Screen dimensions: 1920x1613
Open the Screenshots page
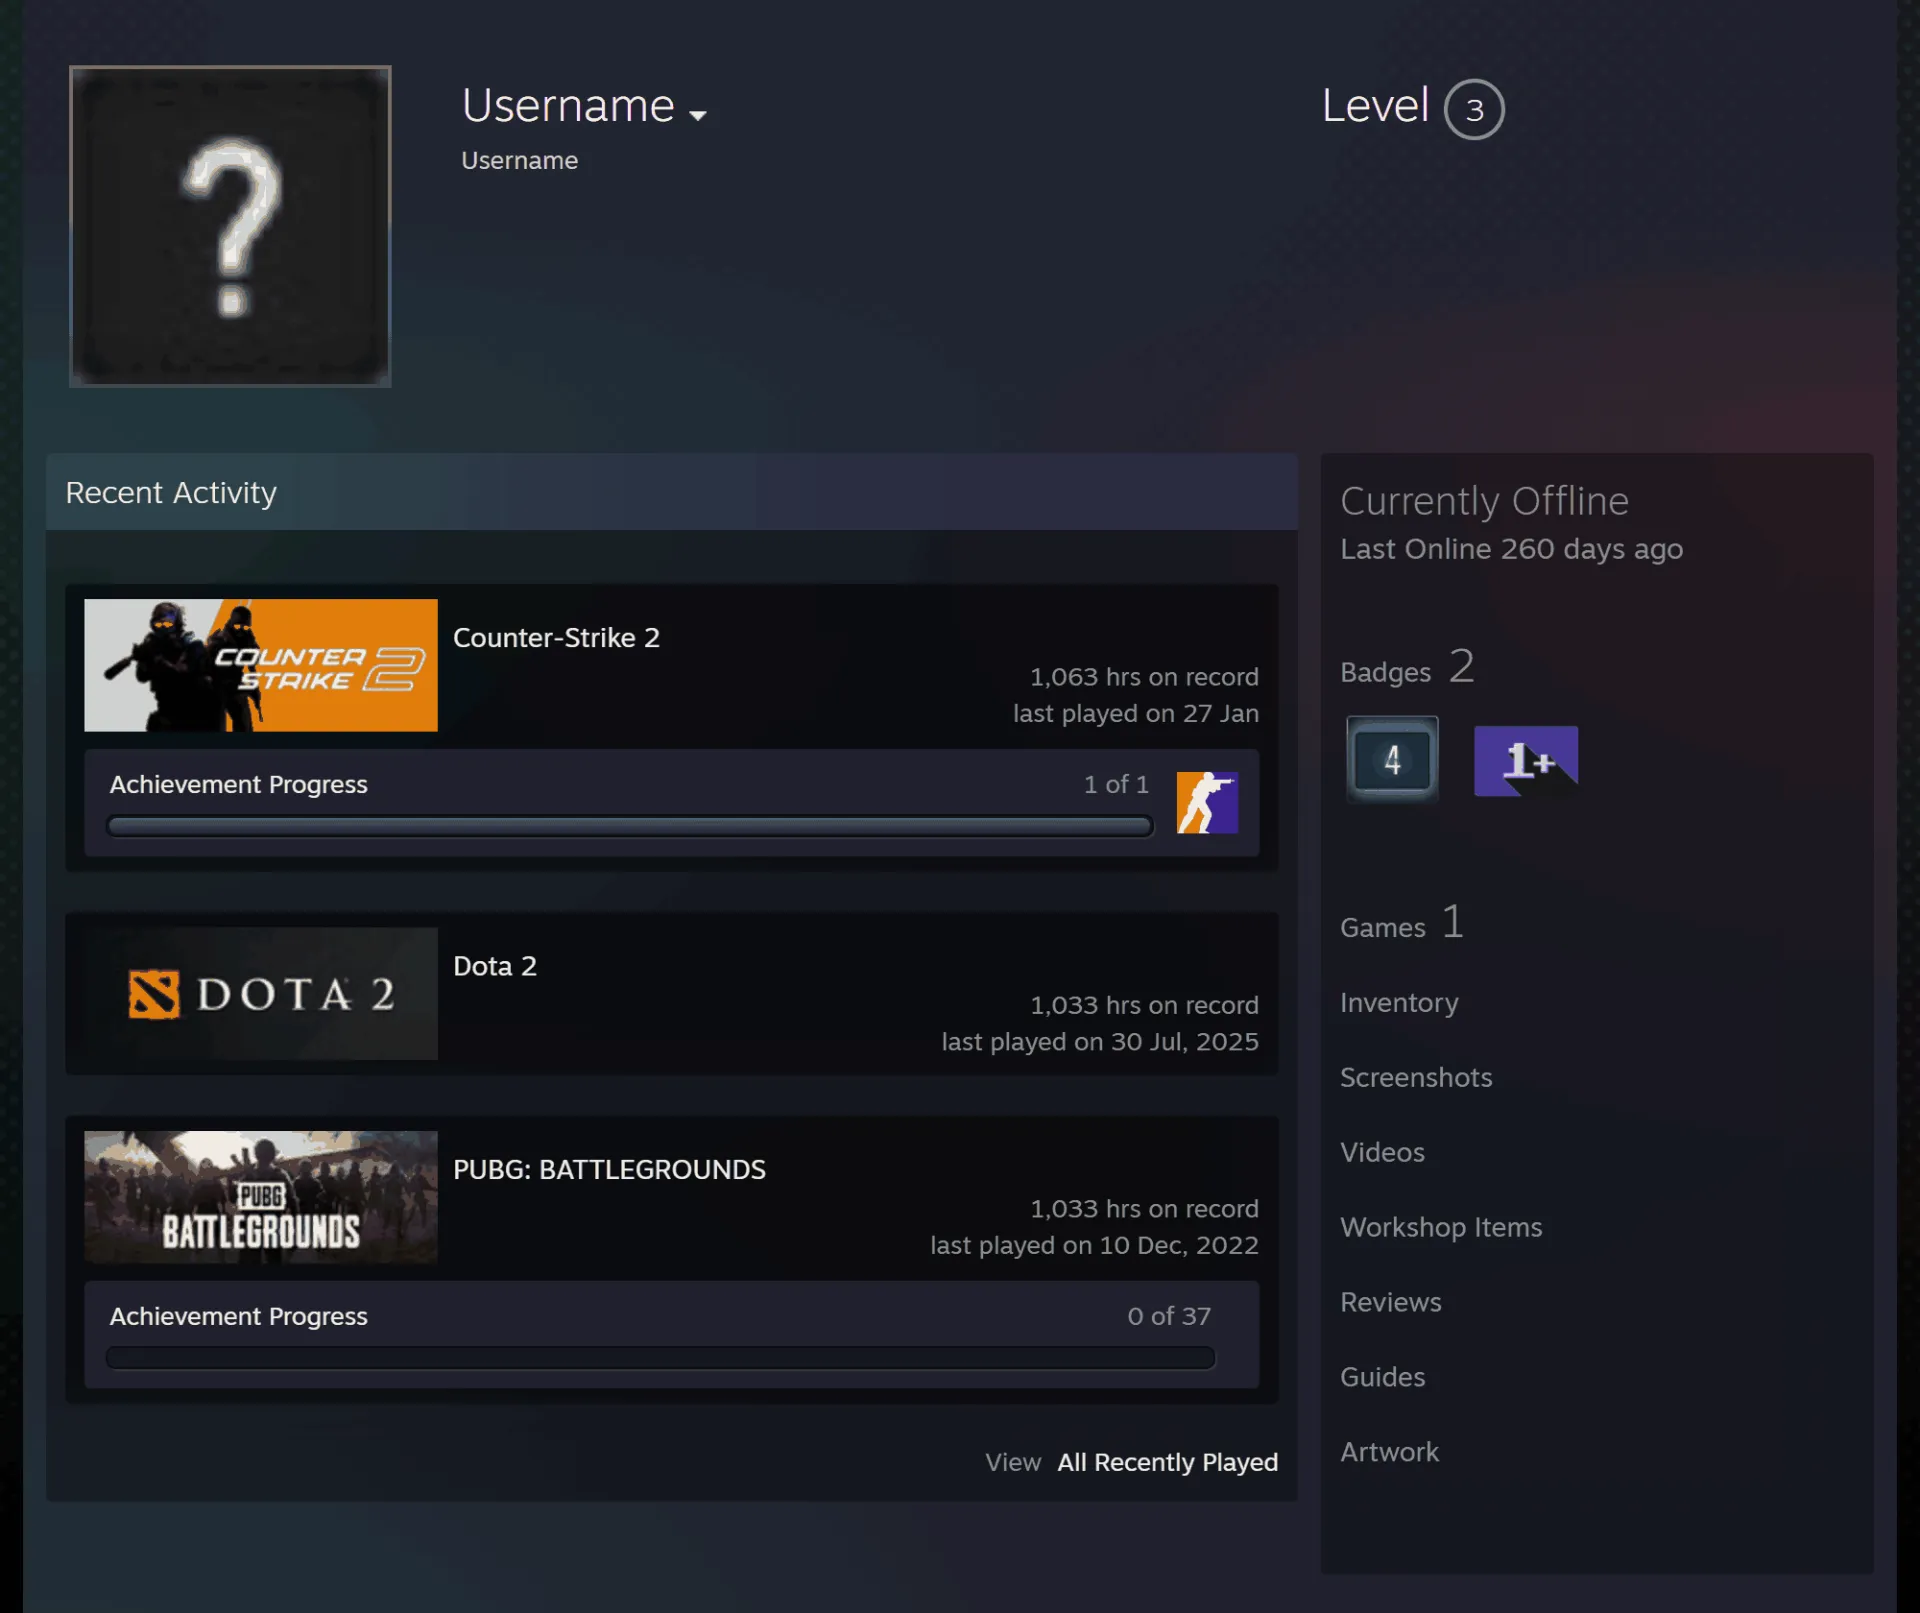(1416, 1077)
